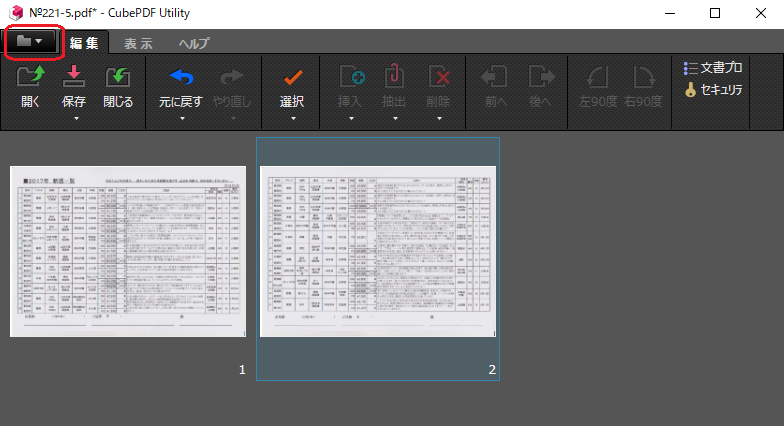Click the 後へ move-back icon
This screenshot has width=784, height=431.
coord(542,77)
